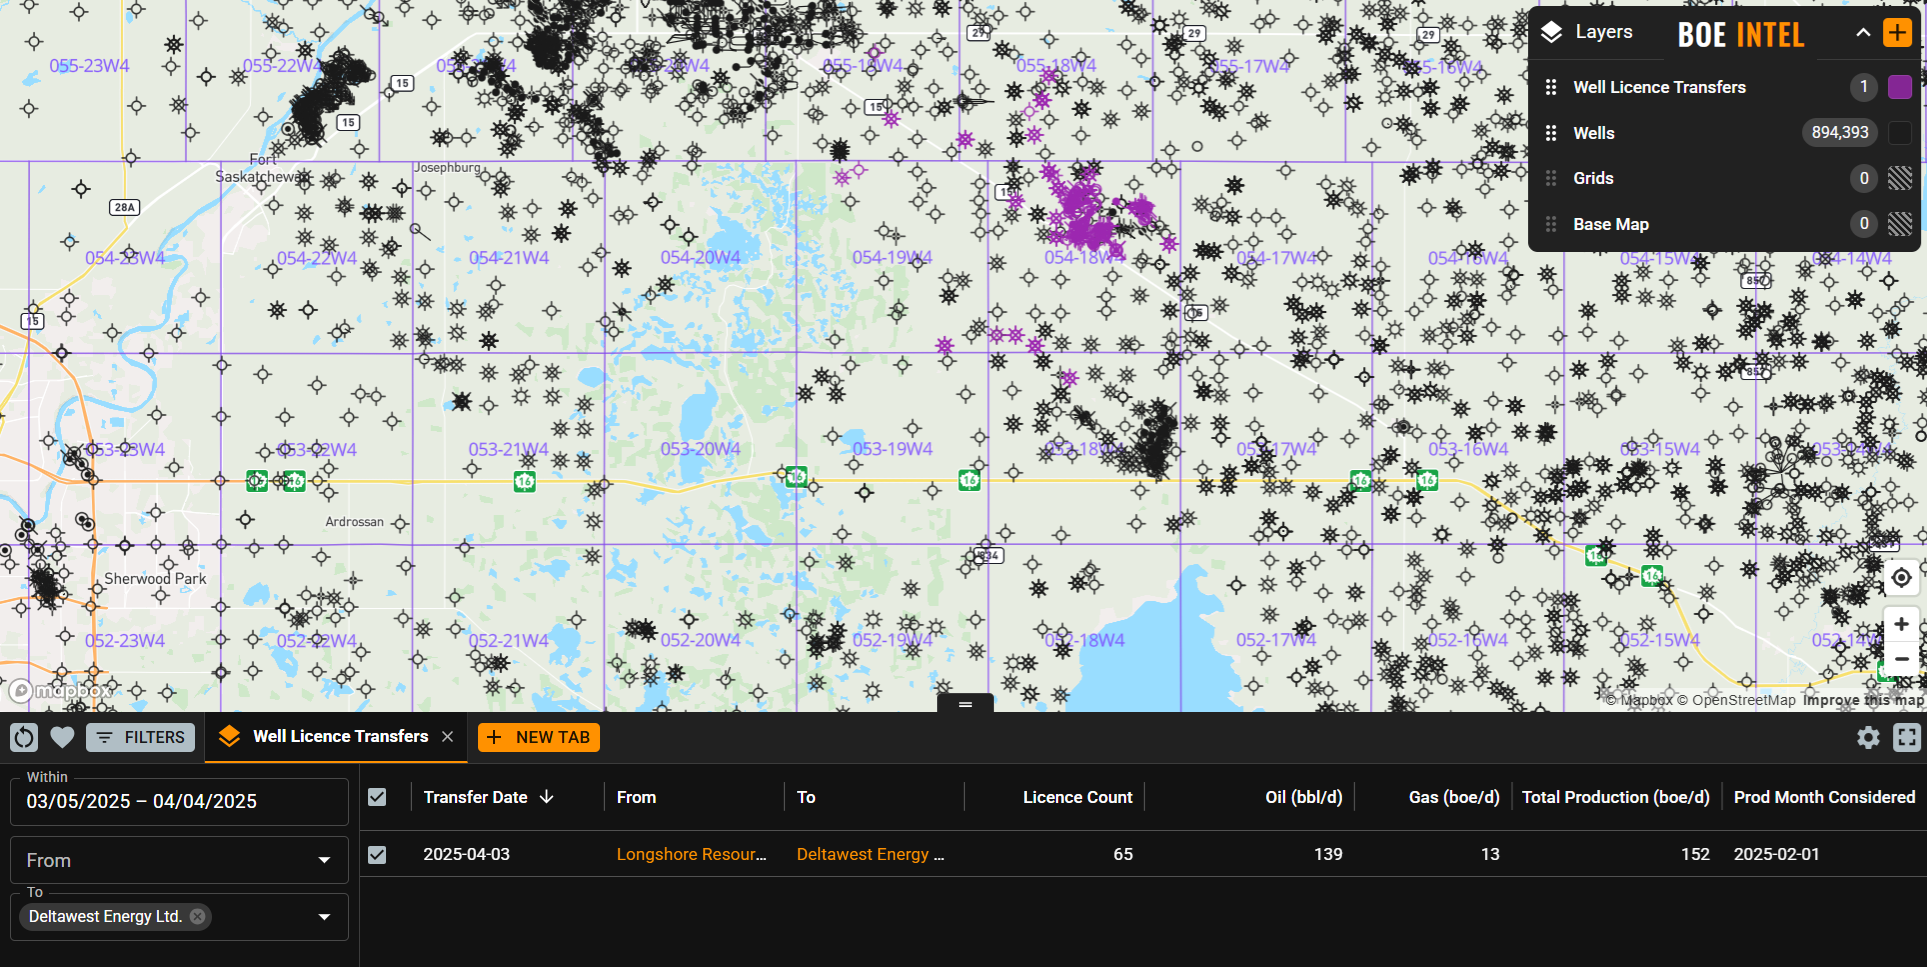Open a NEW TAB
The image size is (1927, 967).
539,737
